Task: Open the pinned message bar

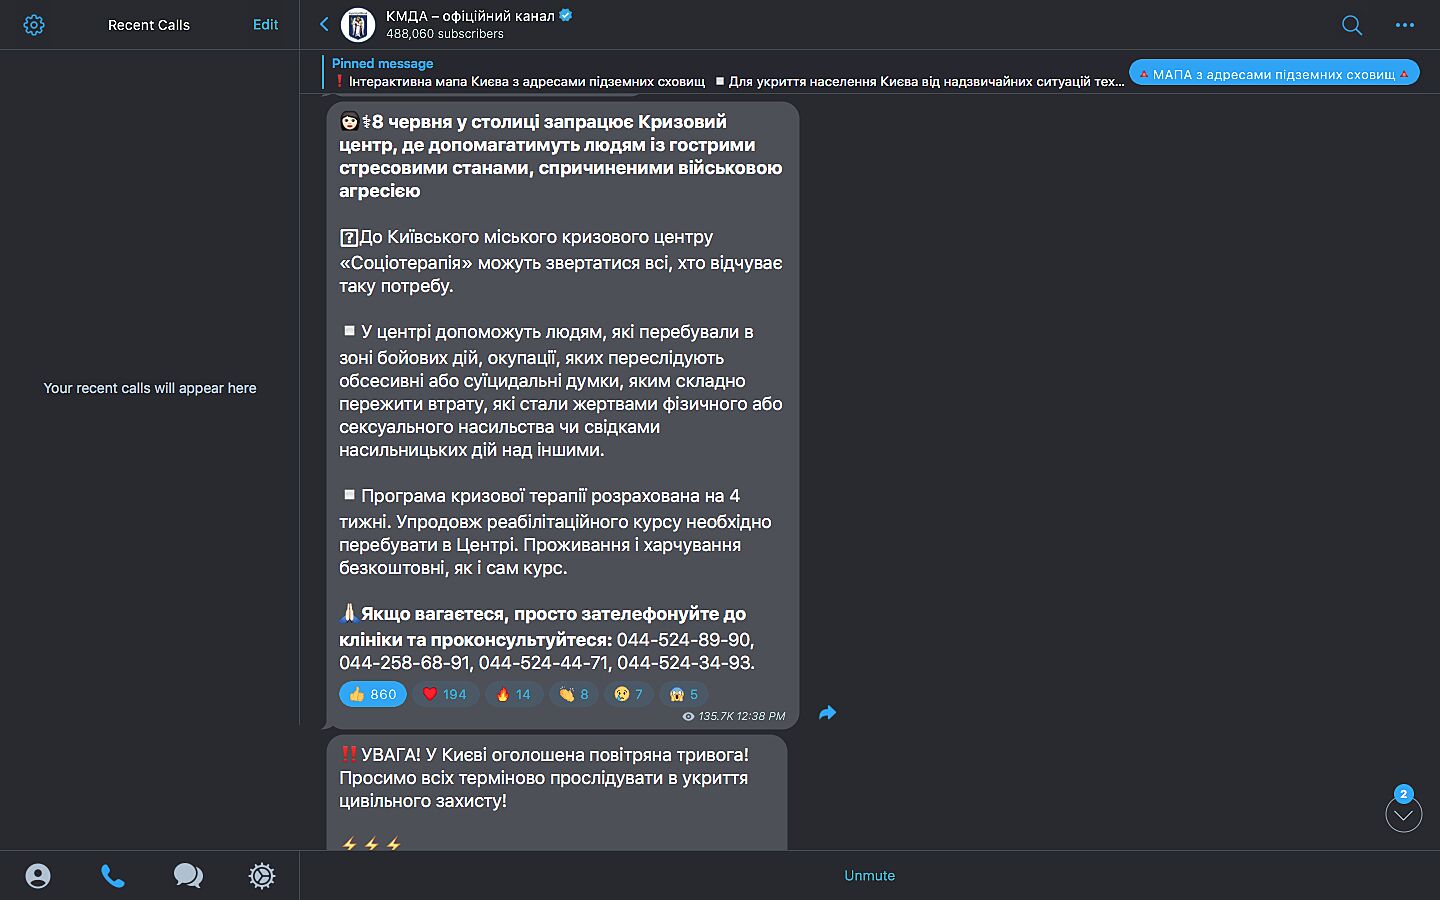Action: tap(727, 72)
